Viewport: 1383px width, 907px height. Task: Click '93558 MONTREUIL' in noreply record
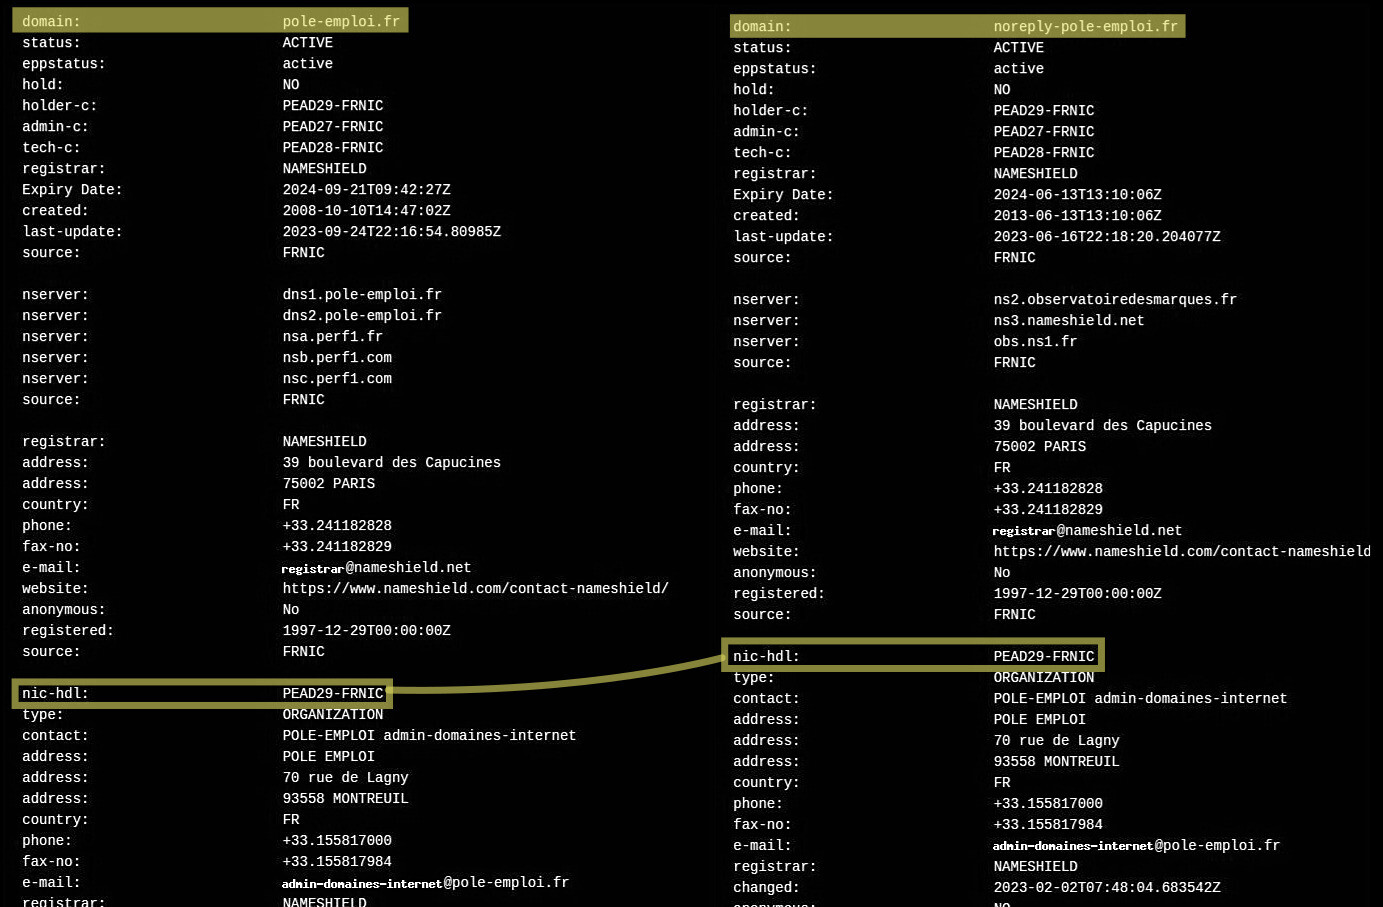coord(1056,761)
